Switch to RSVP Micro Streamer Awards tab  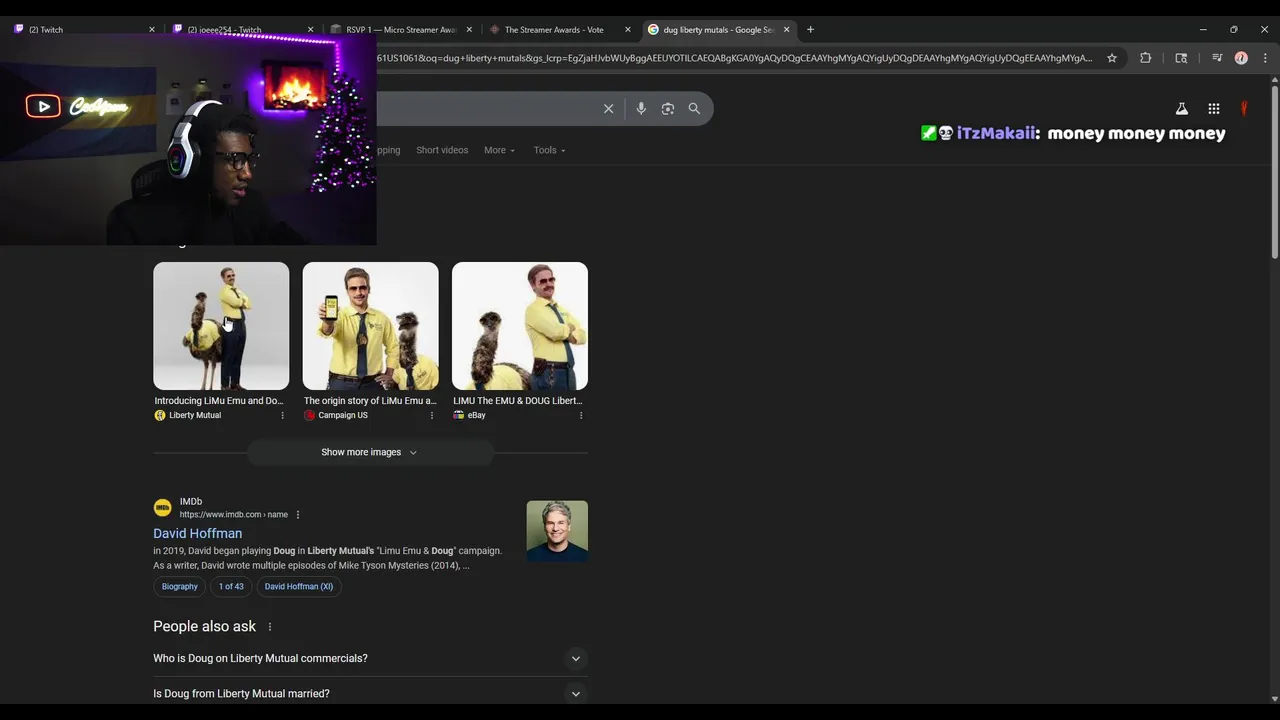click(401, 30)
